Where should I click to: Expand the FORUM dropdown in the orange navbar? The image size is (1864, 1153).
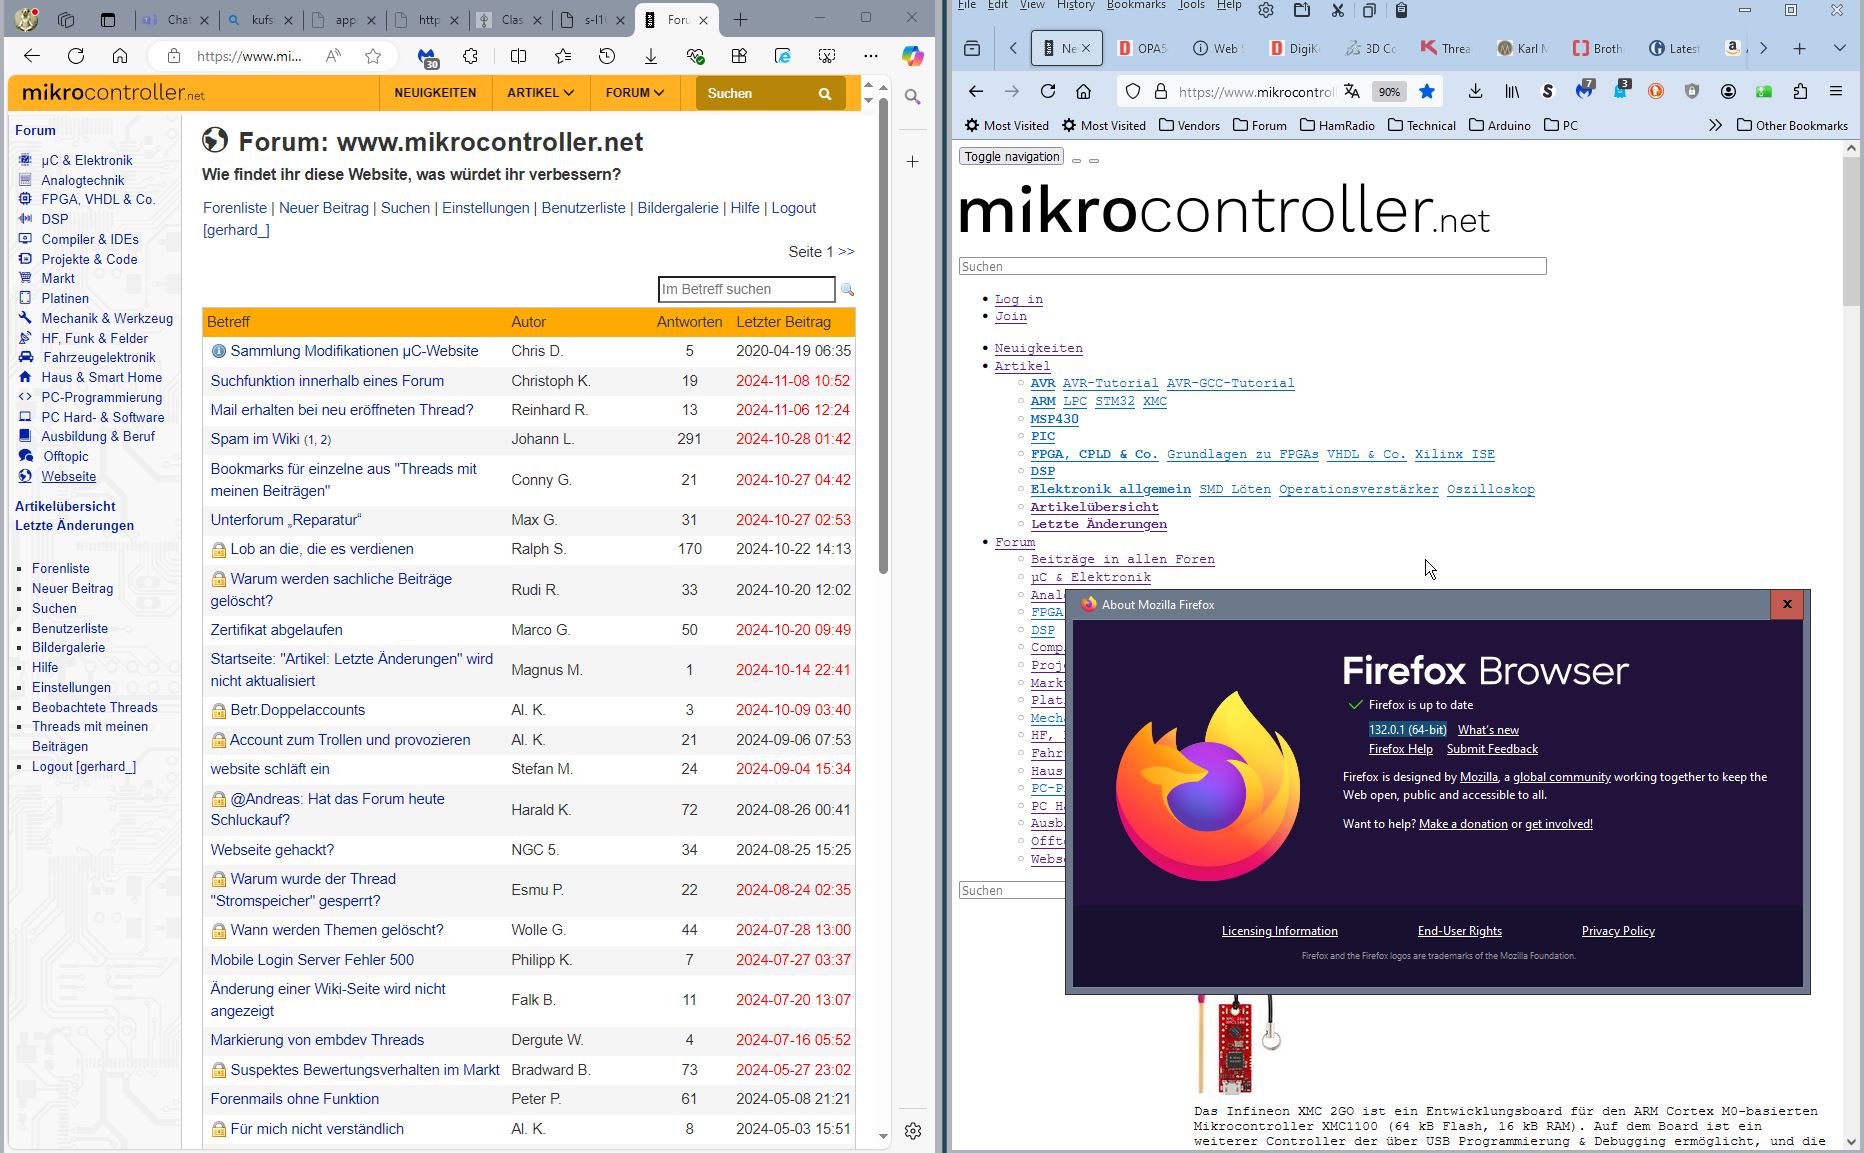pyautogui.click(x=635, y=93)
